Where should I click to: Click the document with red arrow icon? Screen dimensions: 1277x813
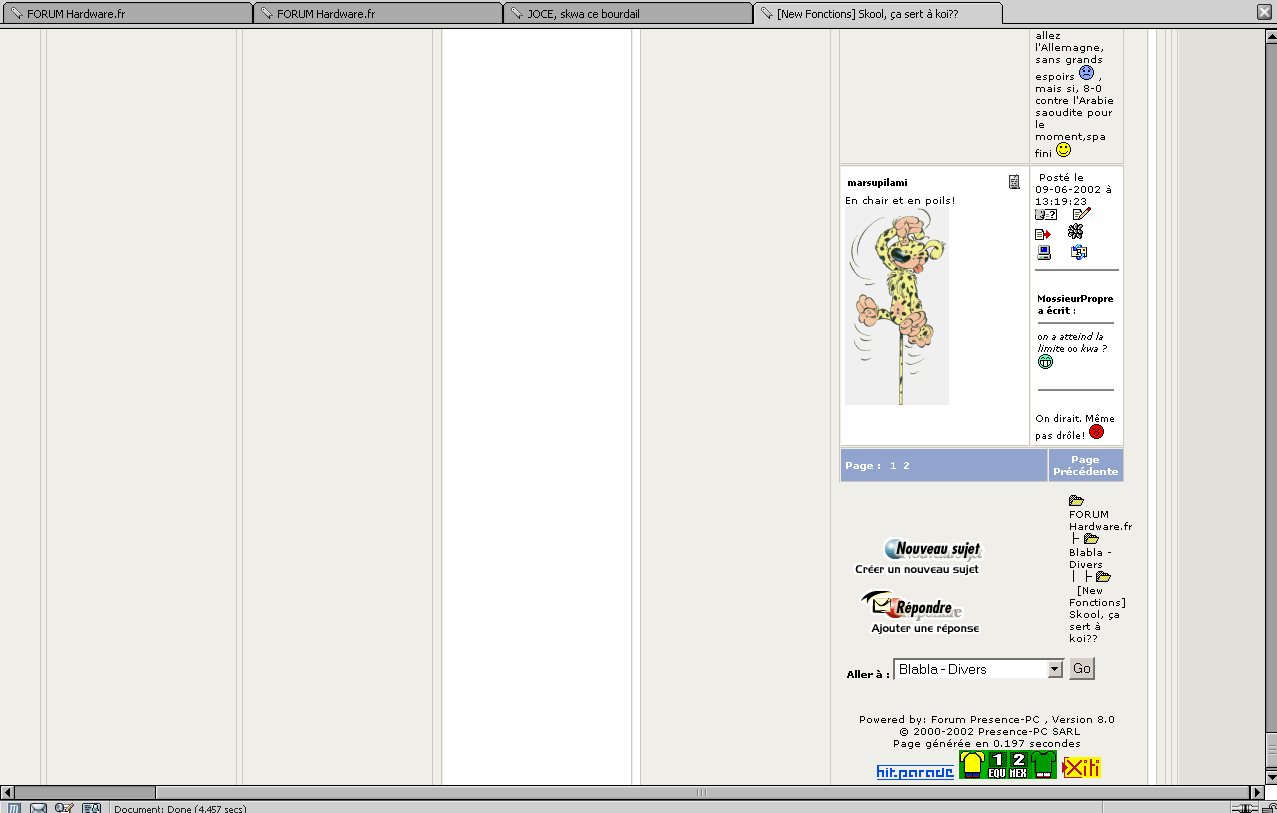(1043, 234)
